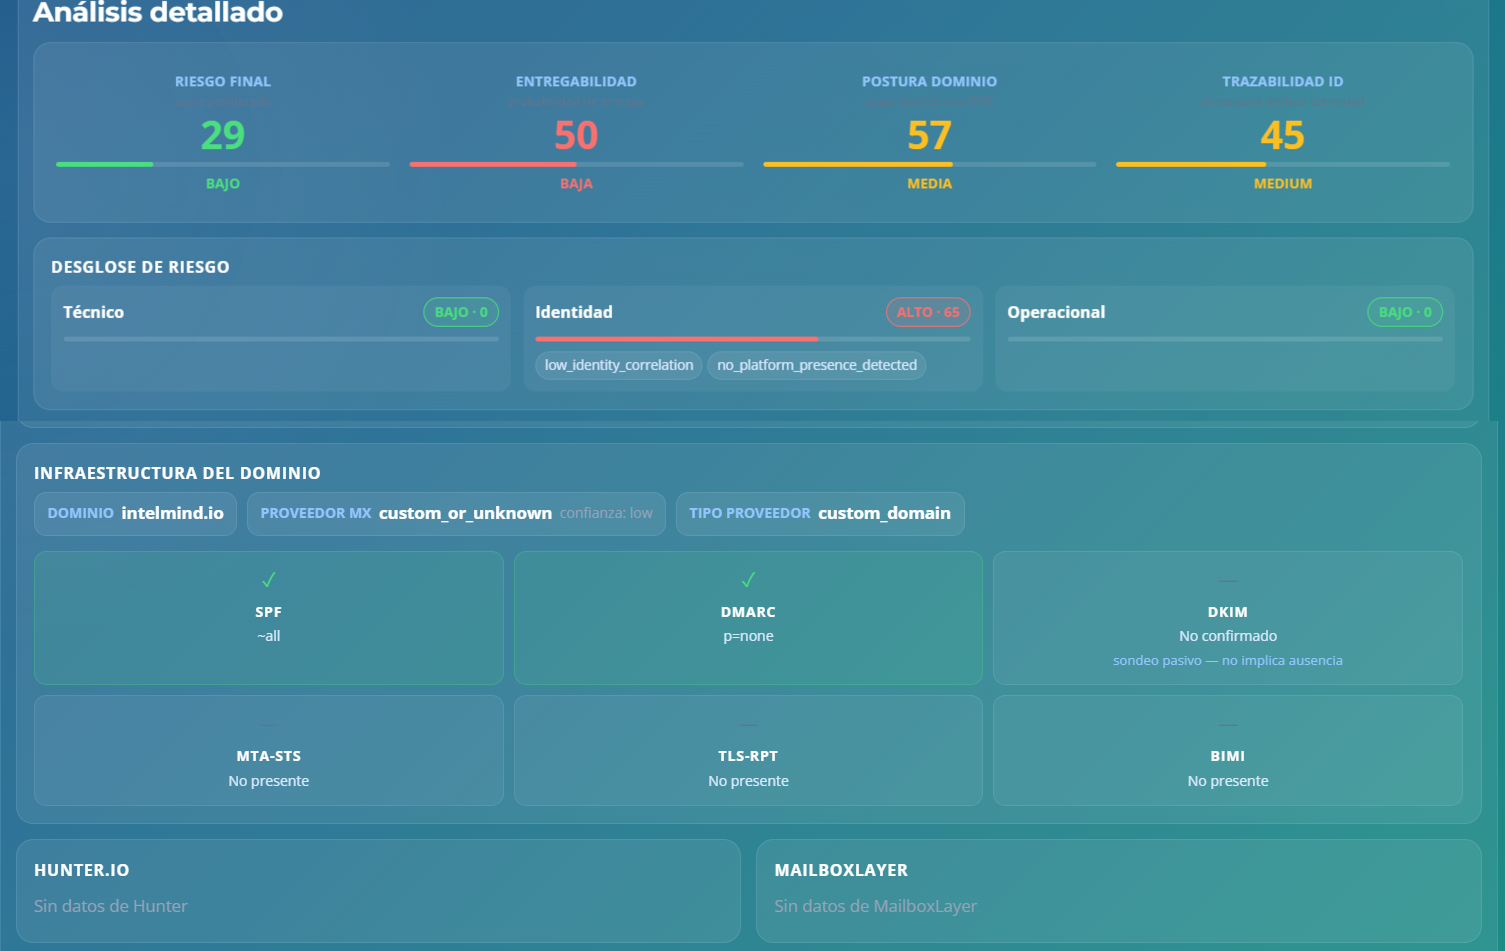The image size is (1505, 951).
Task: Click the MTA-STS dash icon
Action: pyautogui.click(x=268, y=723)
